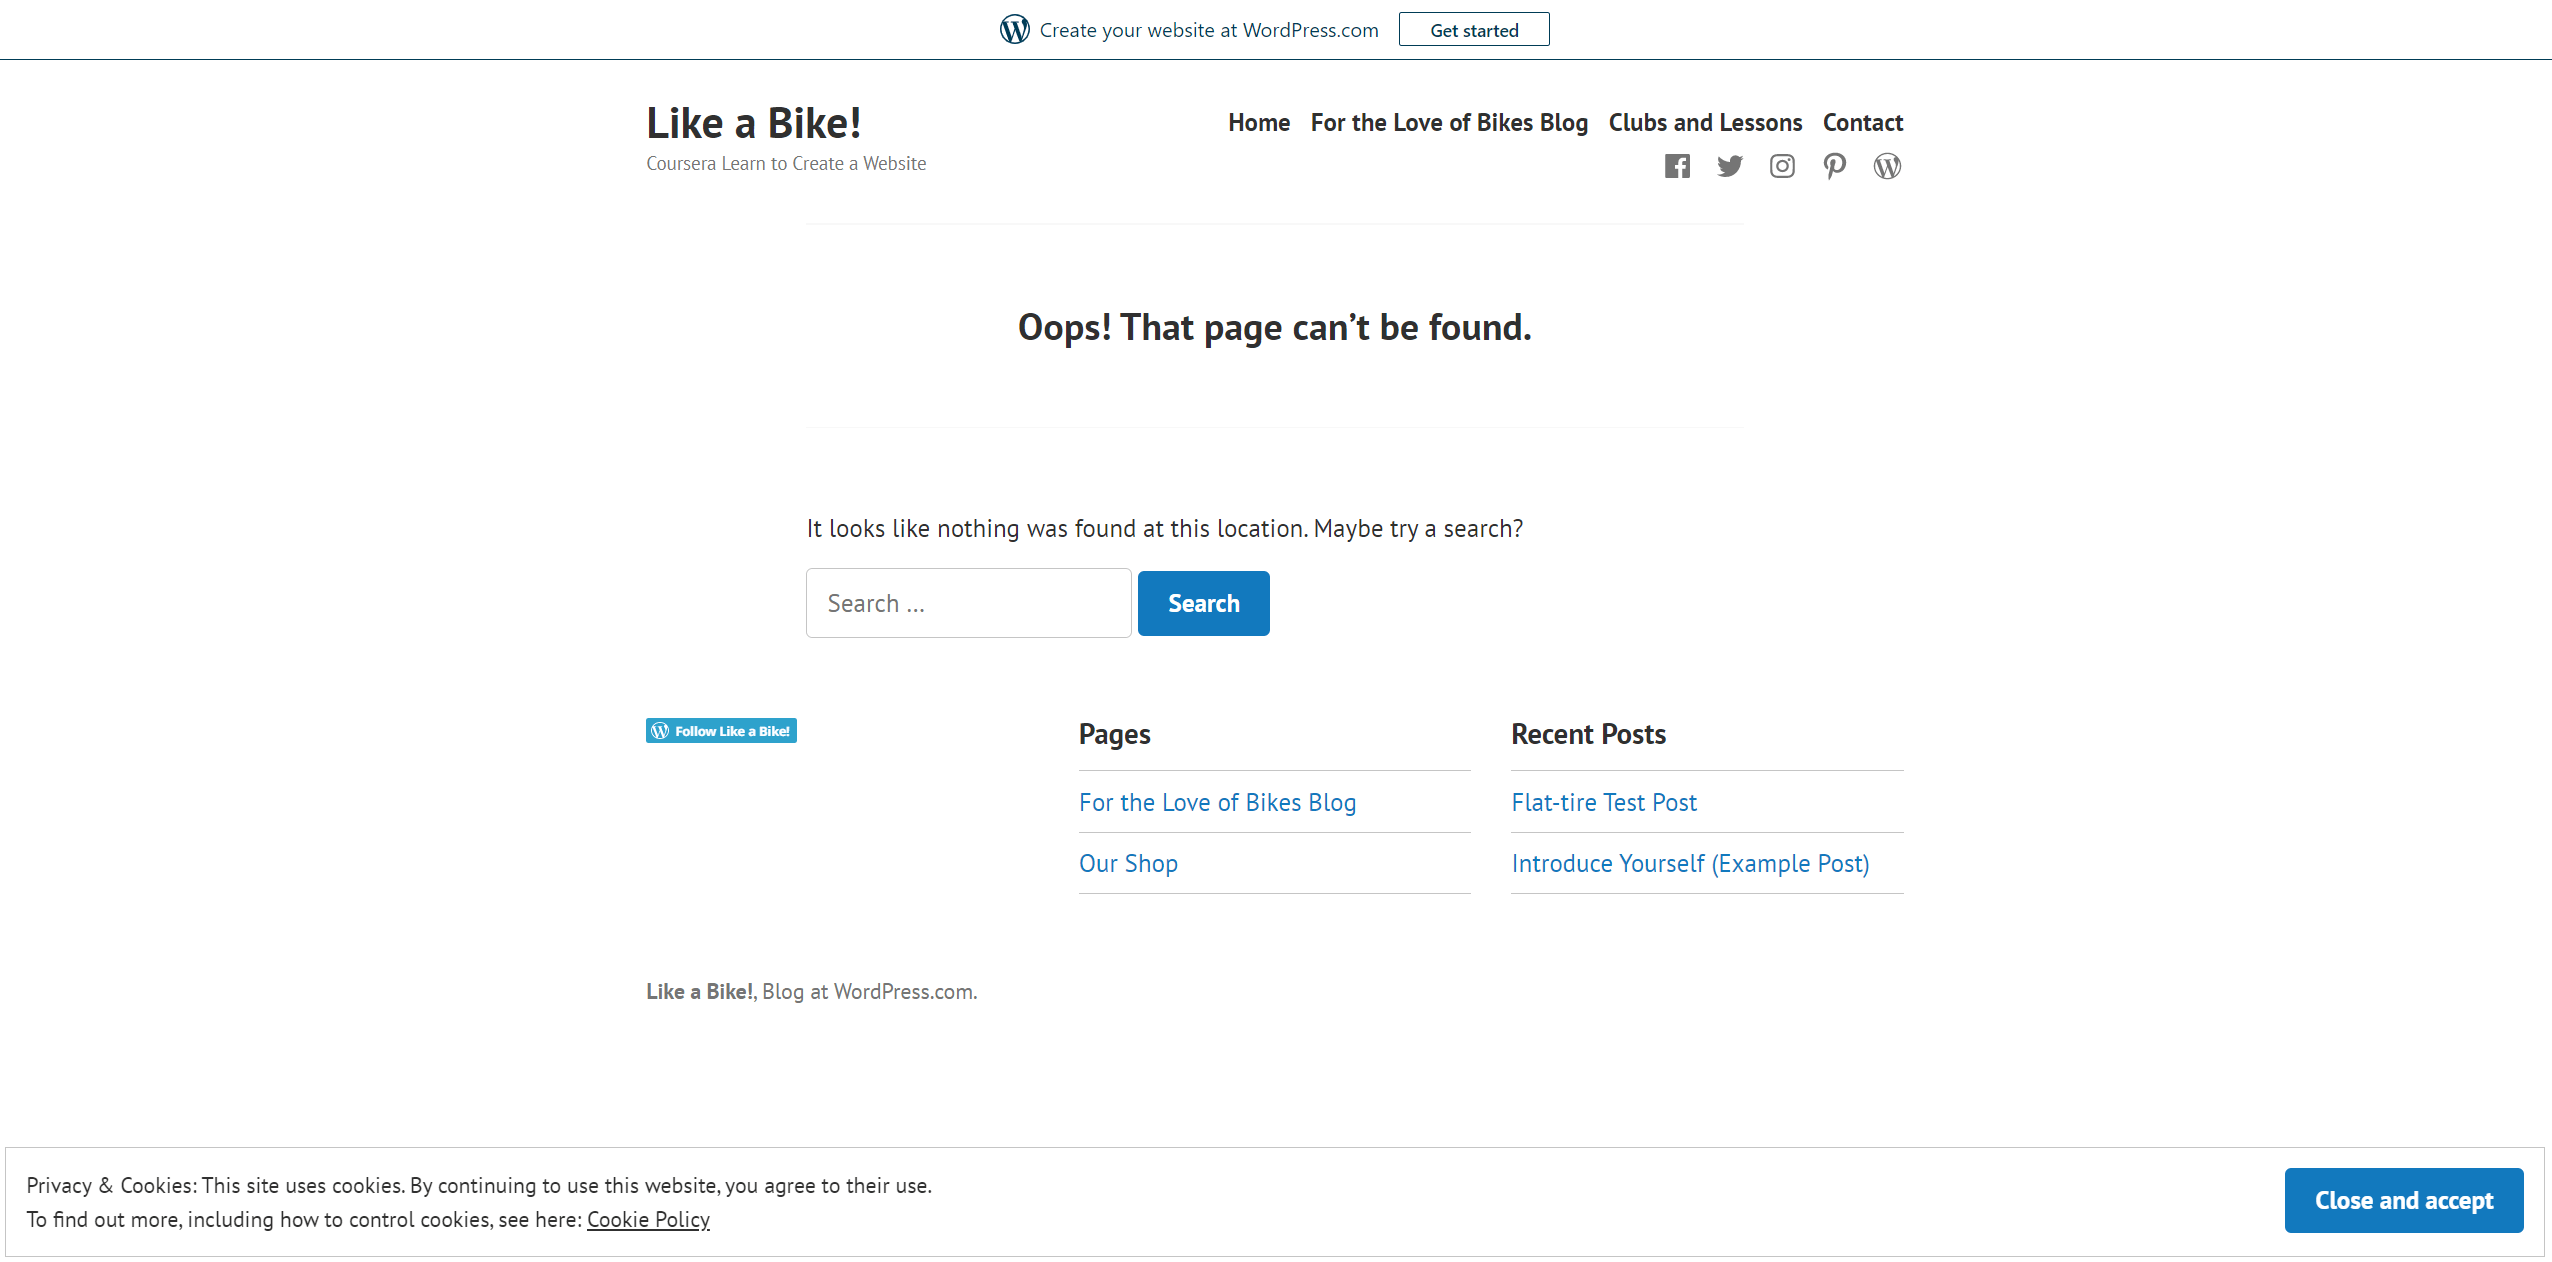The height and width of the screenshot is (1262, 2552).
Task: Open the Twitter social icon
Action: point(1729,166)
